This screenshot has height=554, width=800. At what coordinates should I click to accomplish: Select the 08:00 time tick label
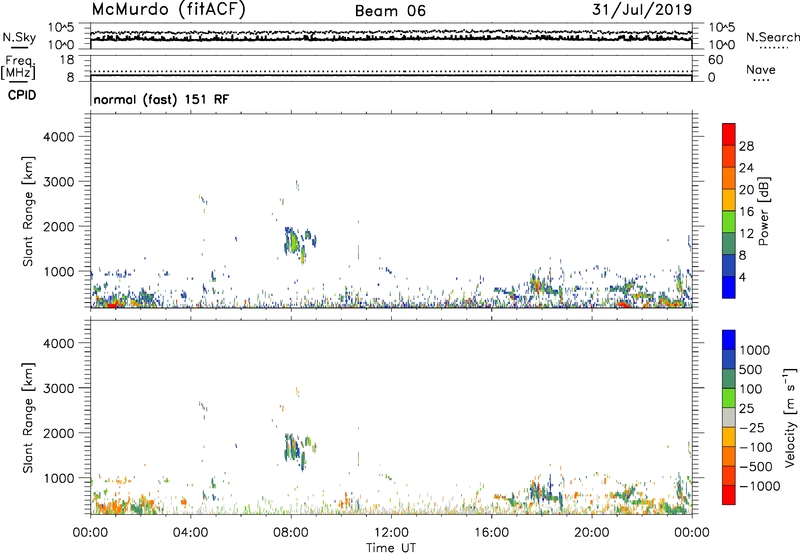coord(291,533)
